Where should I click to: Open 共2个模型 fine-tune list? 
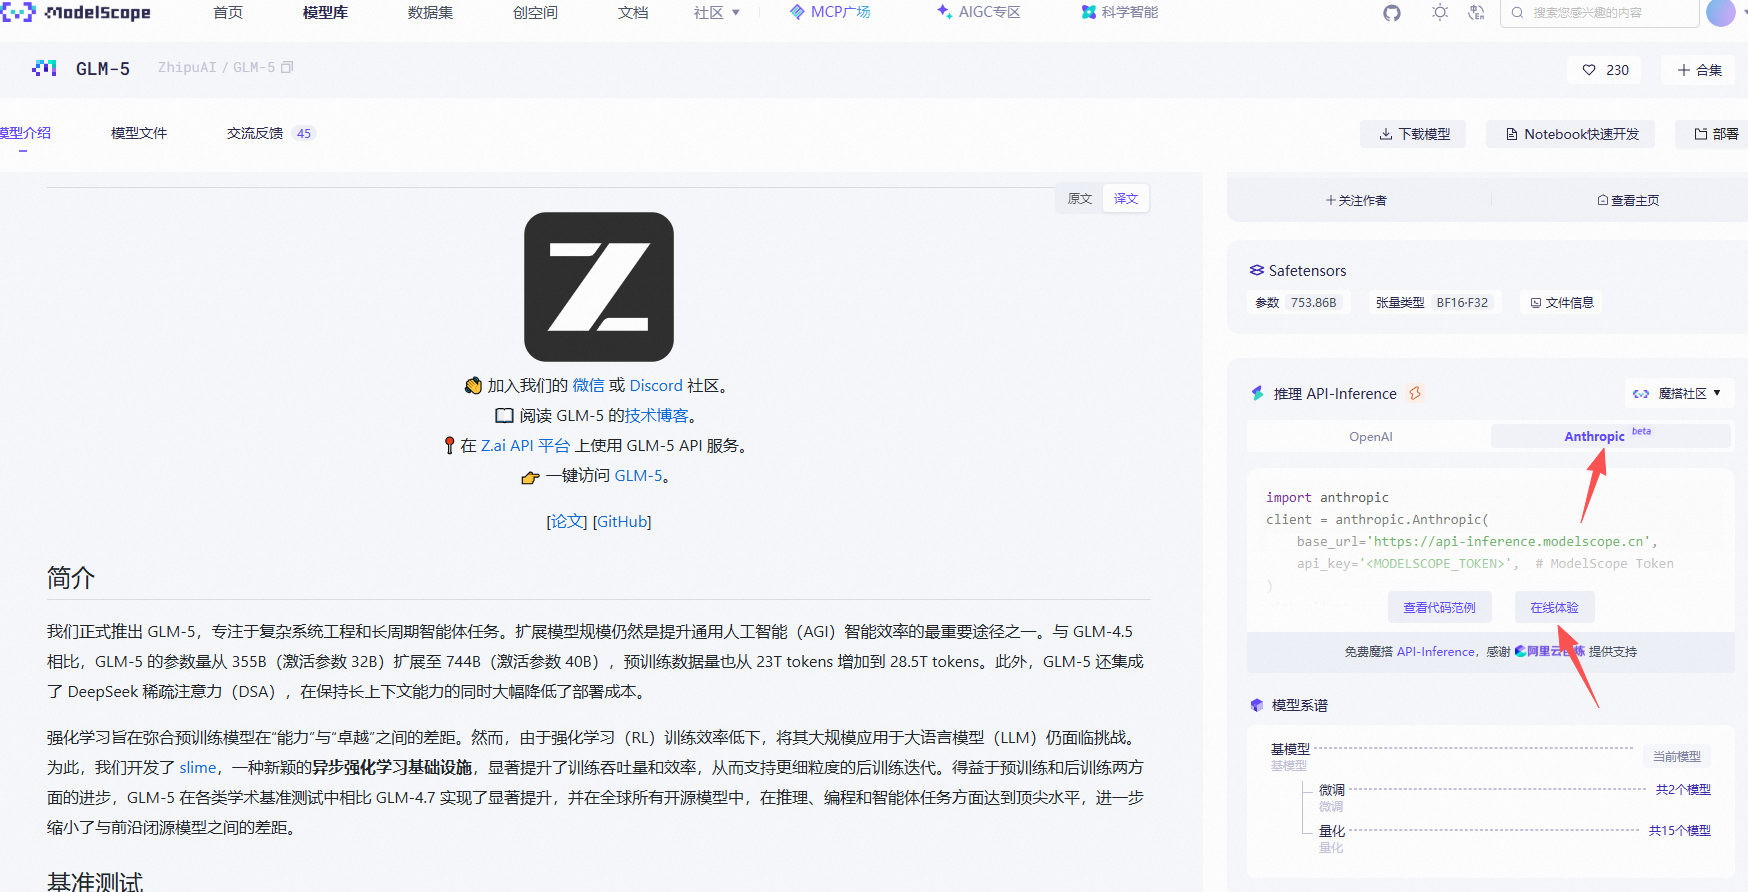[x=1683, y=789]
